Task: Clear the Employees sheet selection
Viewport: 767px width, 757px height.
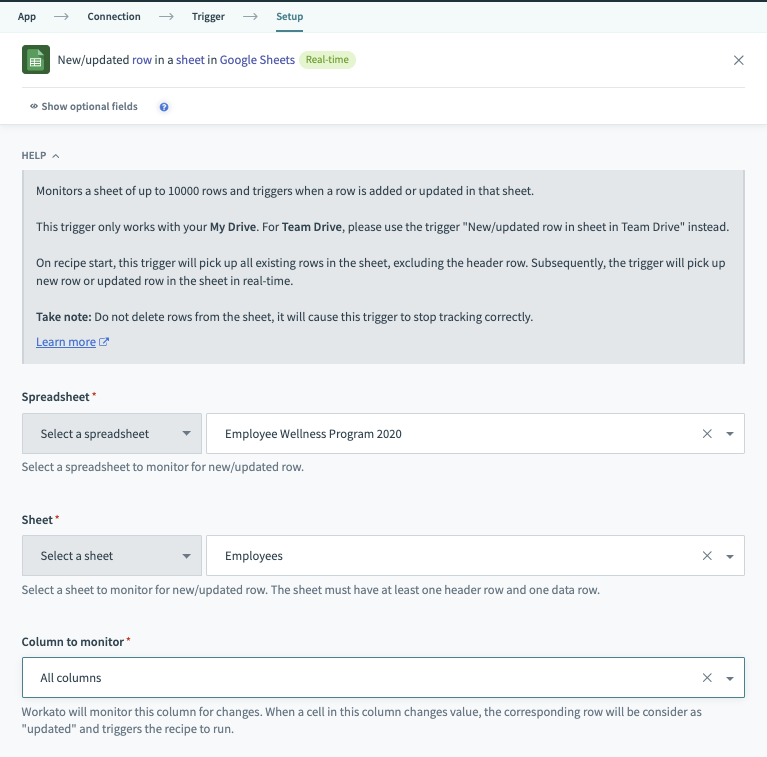Action: (707, 556)
